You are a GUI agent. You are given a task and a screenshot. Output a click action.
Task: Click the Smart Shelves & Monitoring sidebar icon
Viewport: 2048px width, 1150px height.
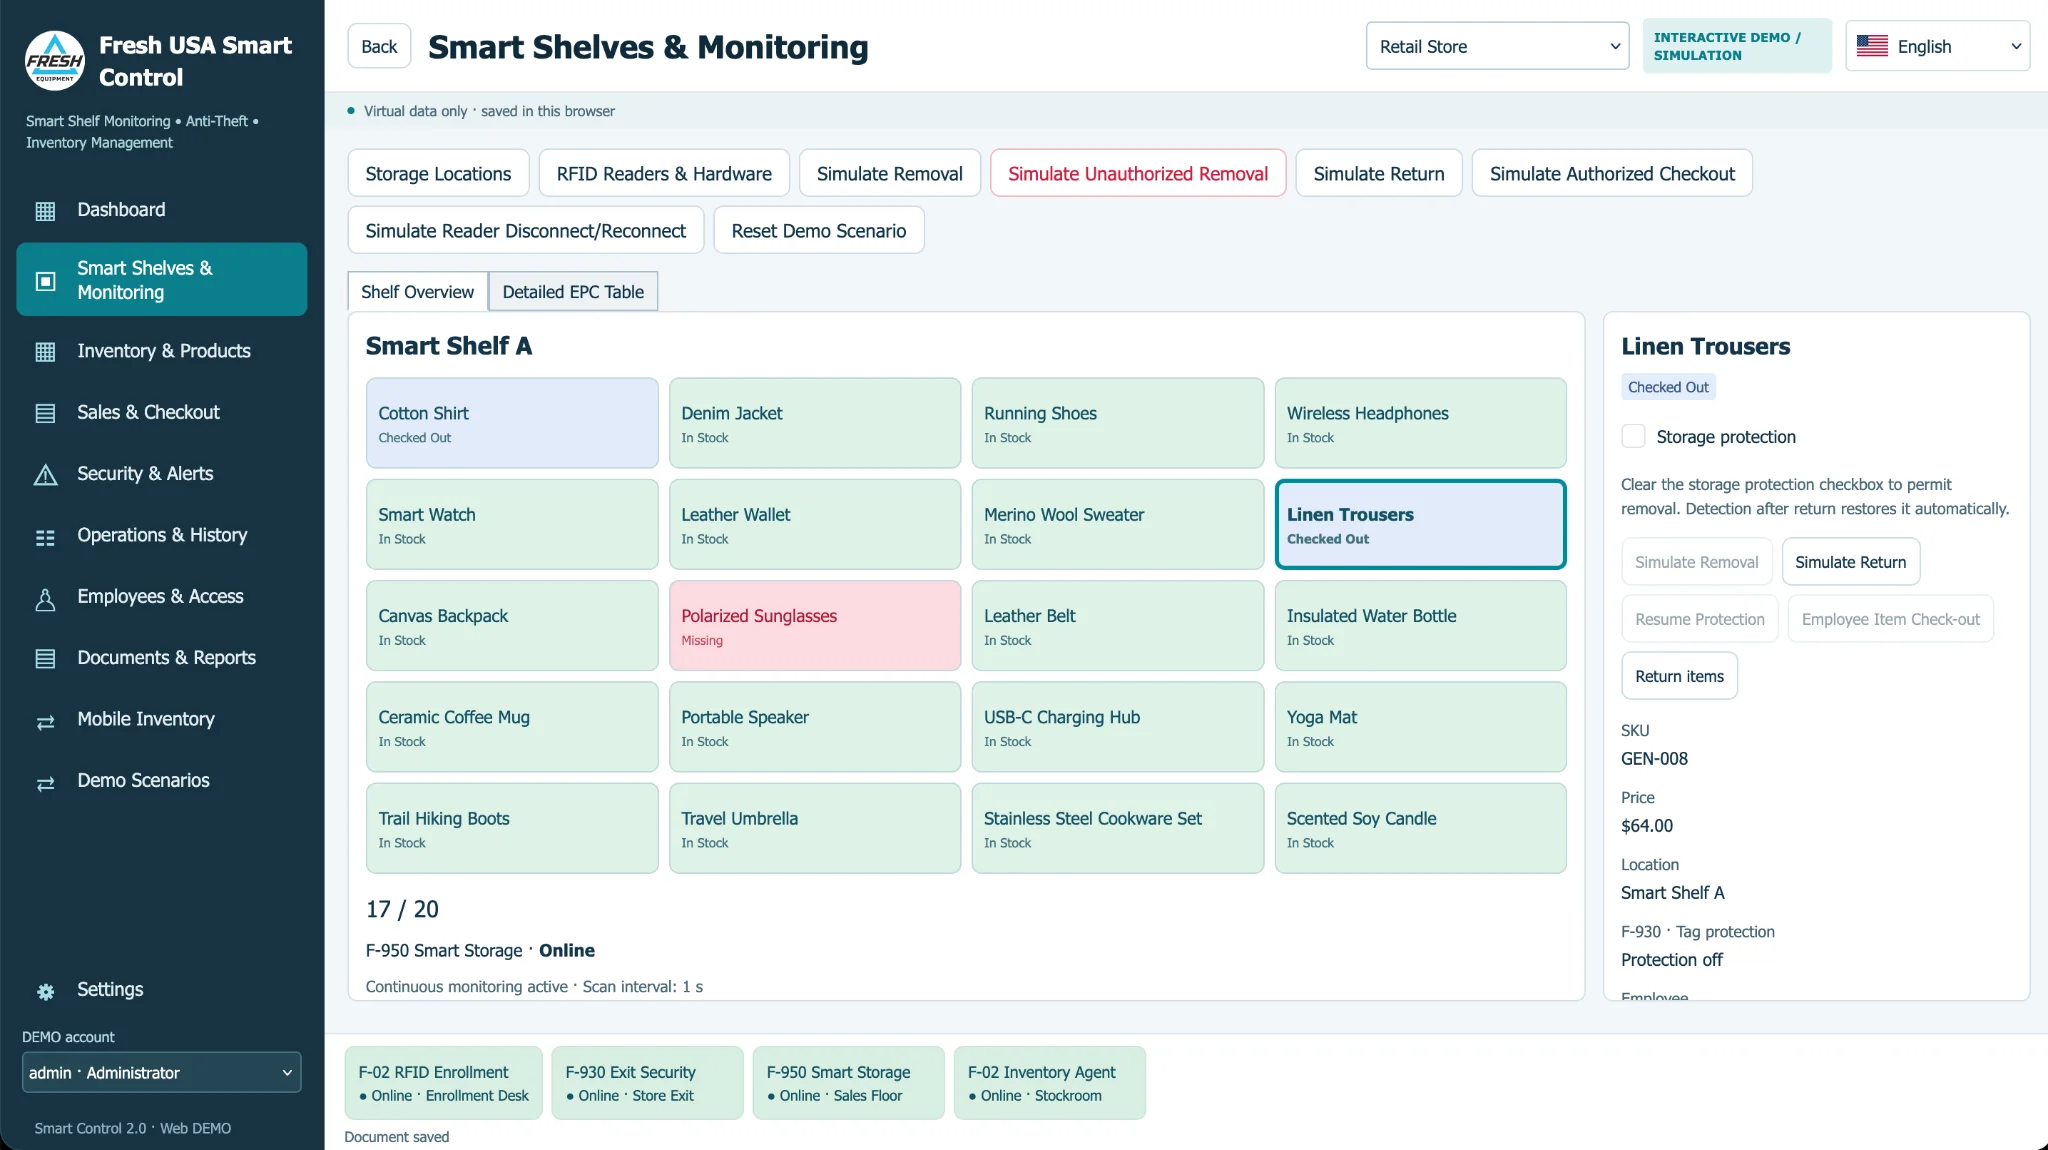coord(45,281)
